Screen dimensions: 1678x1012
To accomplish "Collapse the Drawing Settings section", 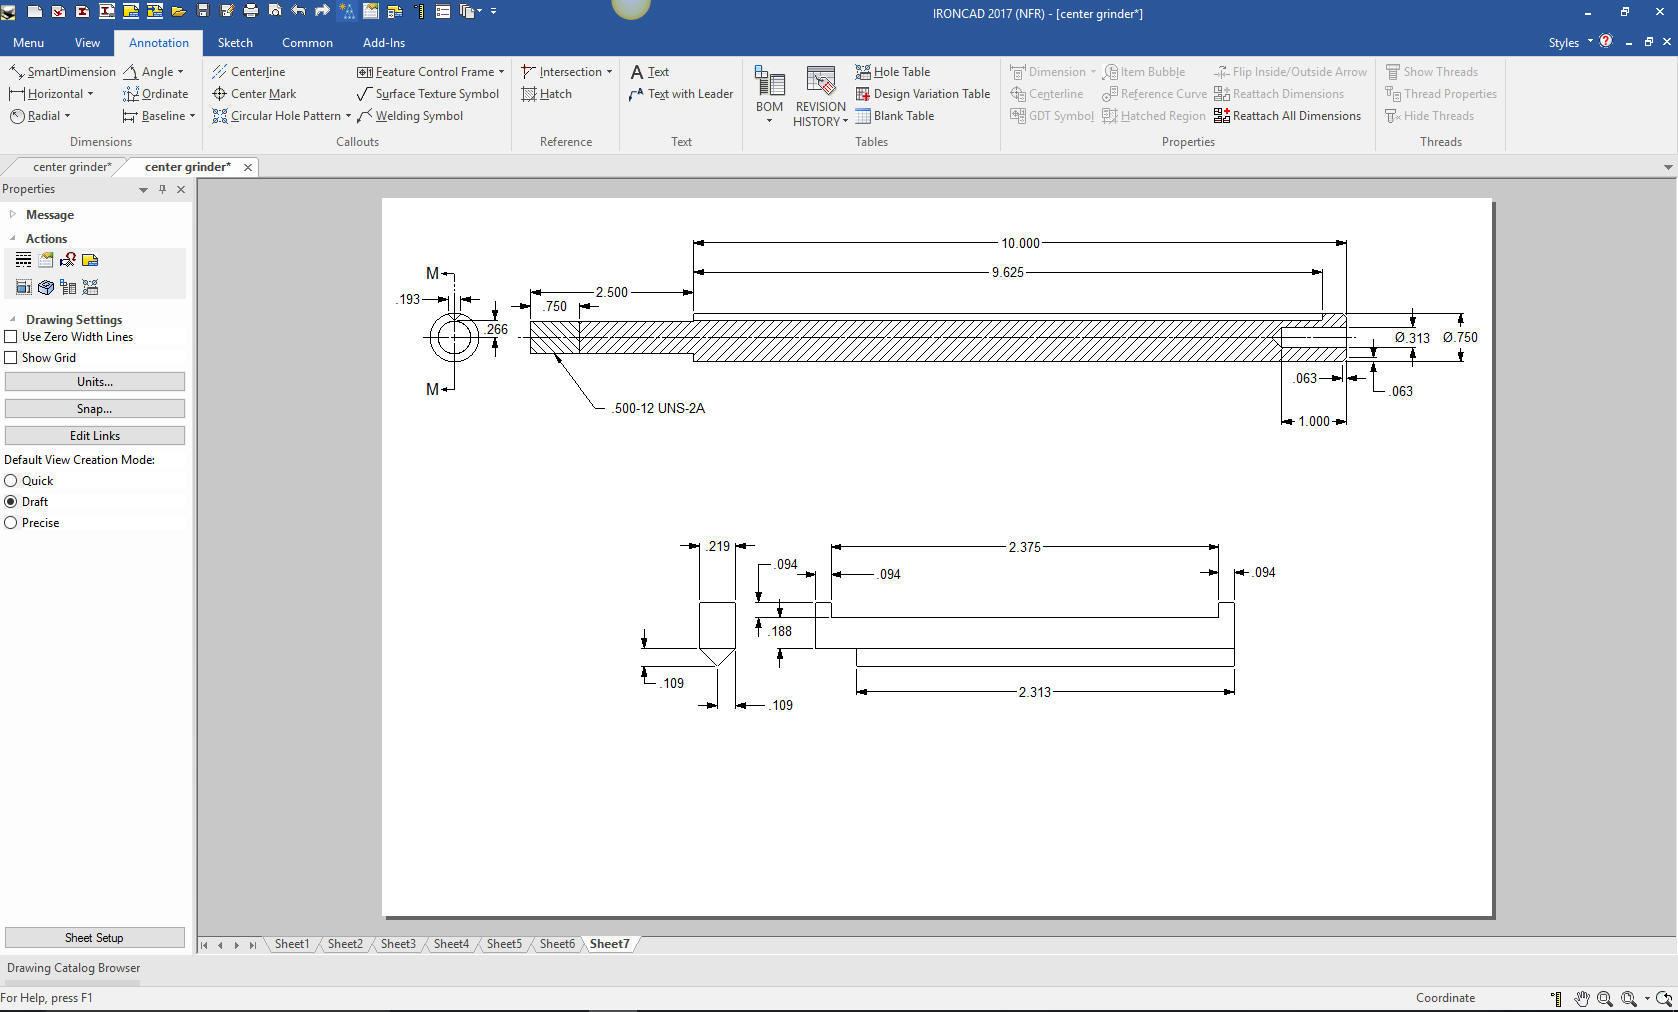I will click(x=12, y=319).
